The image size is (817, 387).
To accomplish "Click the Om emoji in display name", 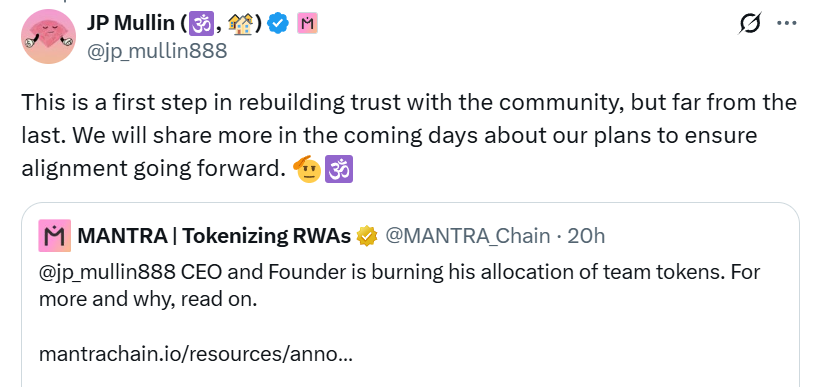I will pos(197,23).
